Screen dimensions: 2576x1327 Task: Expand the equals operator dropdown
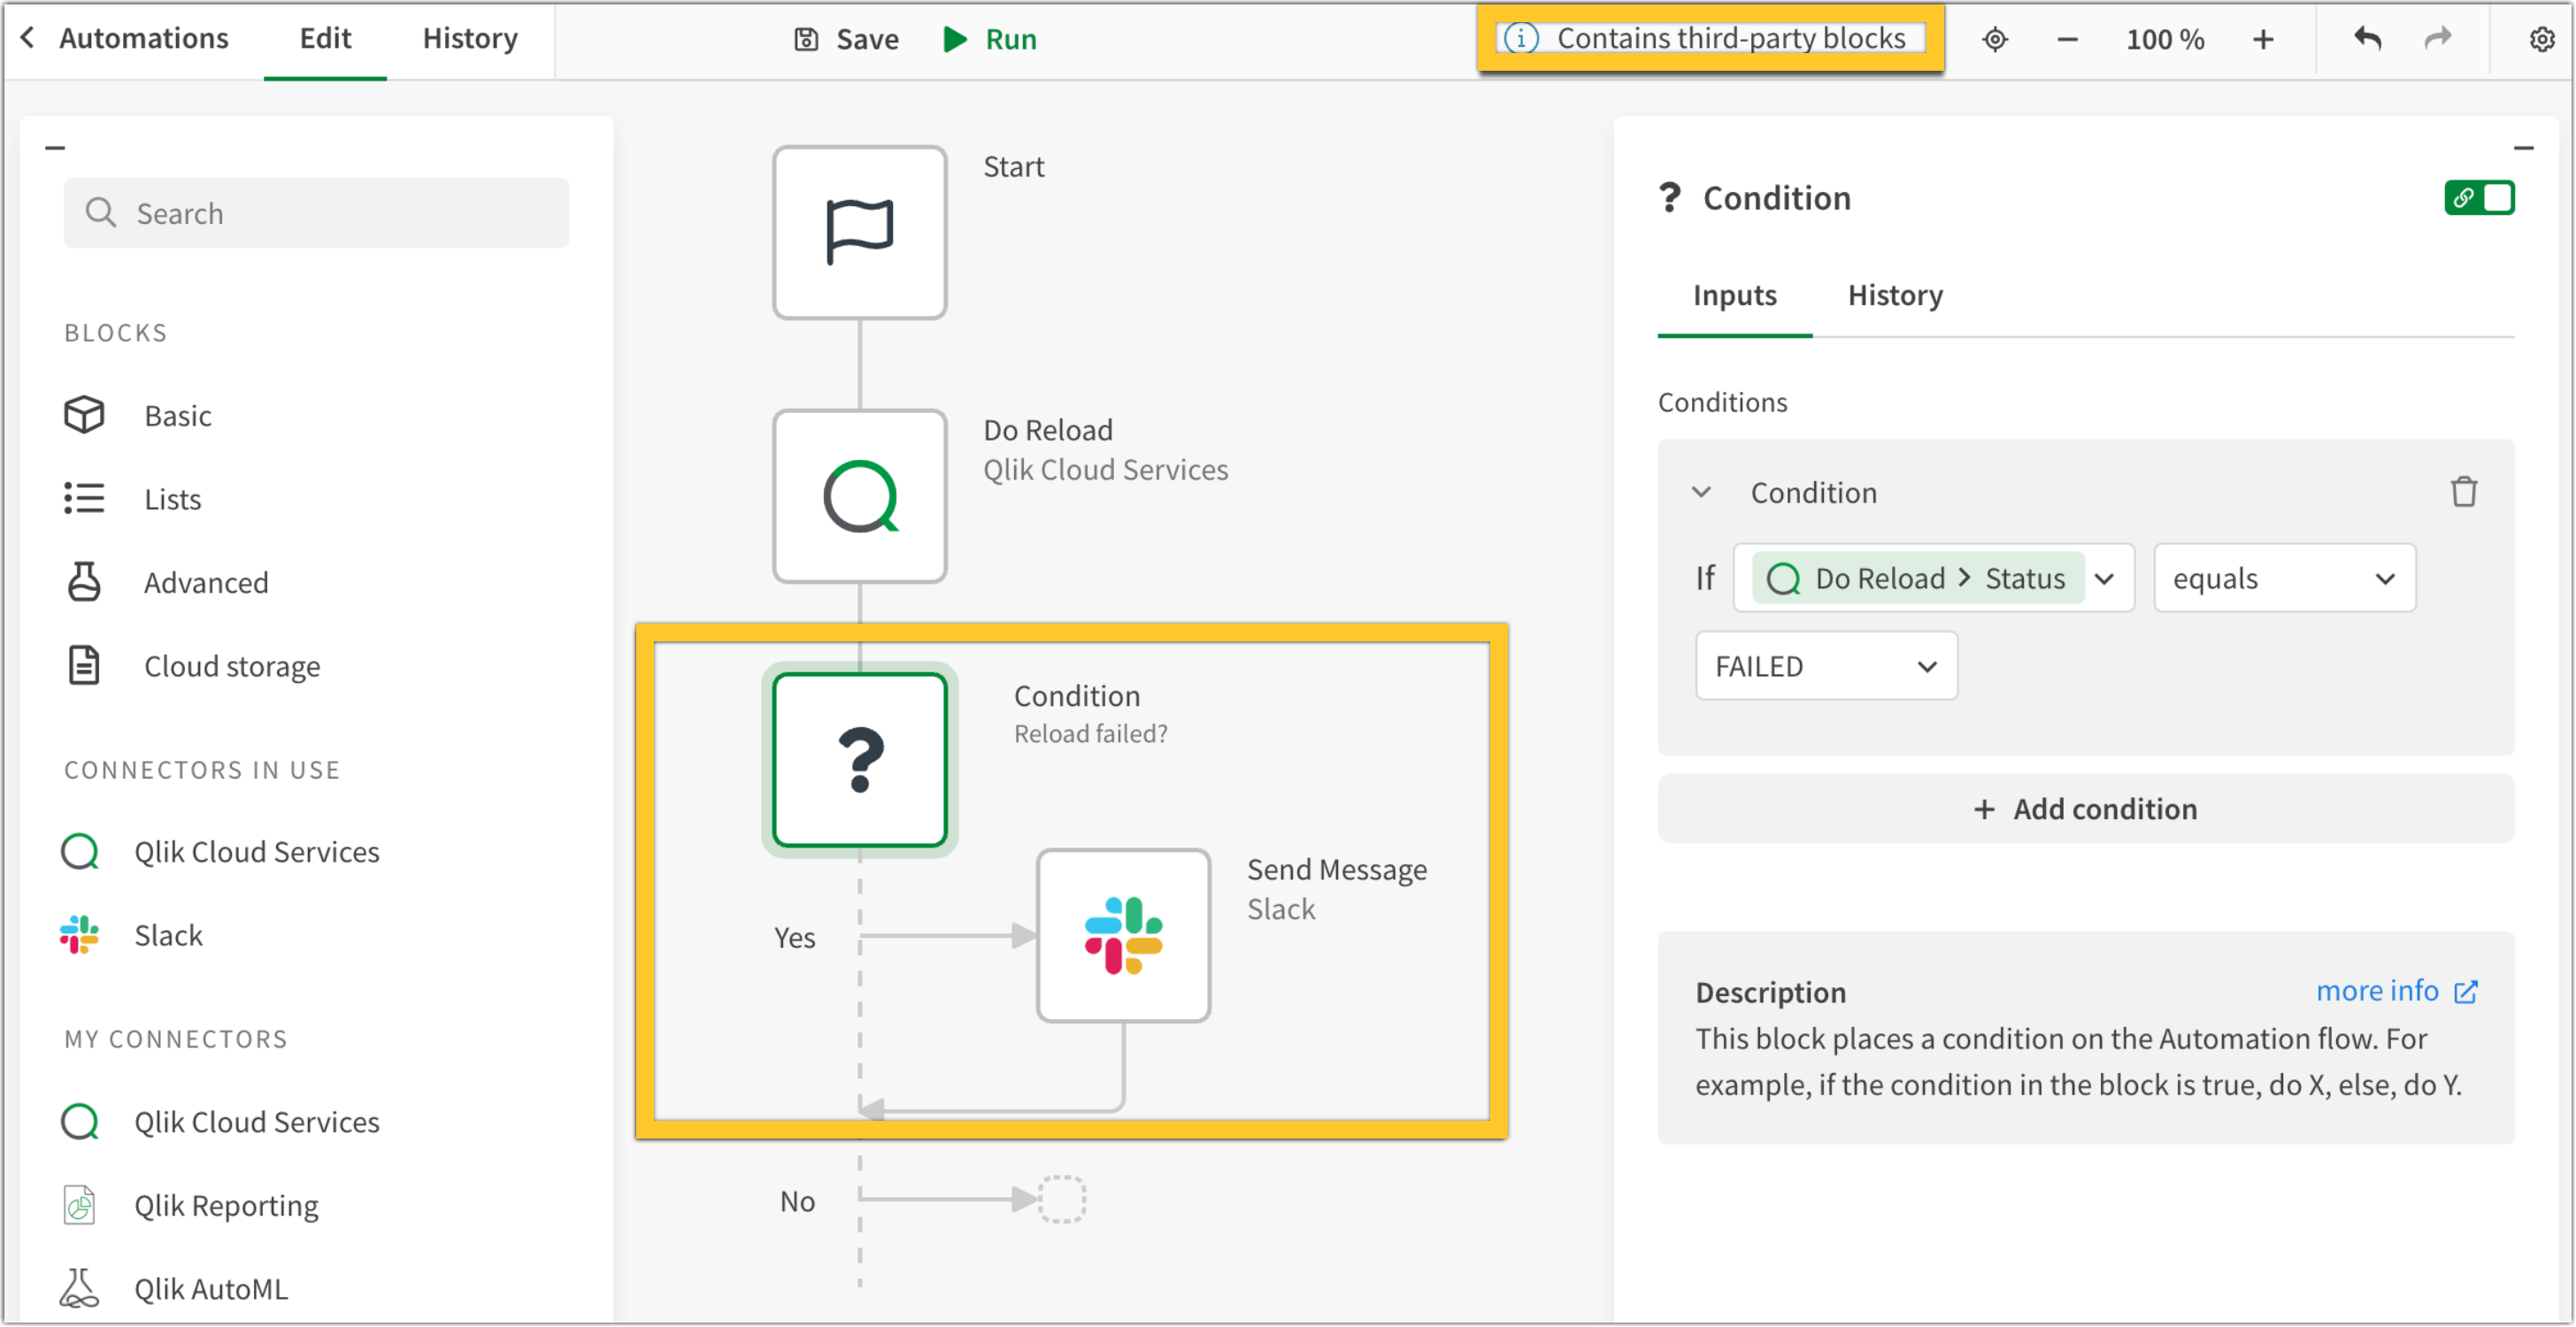pyautogui.click(x=2284, y=577)
